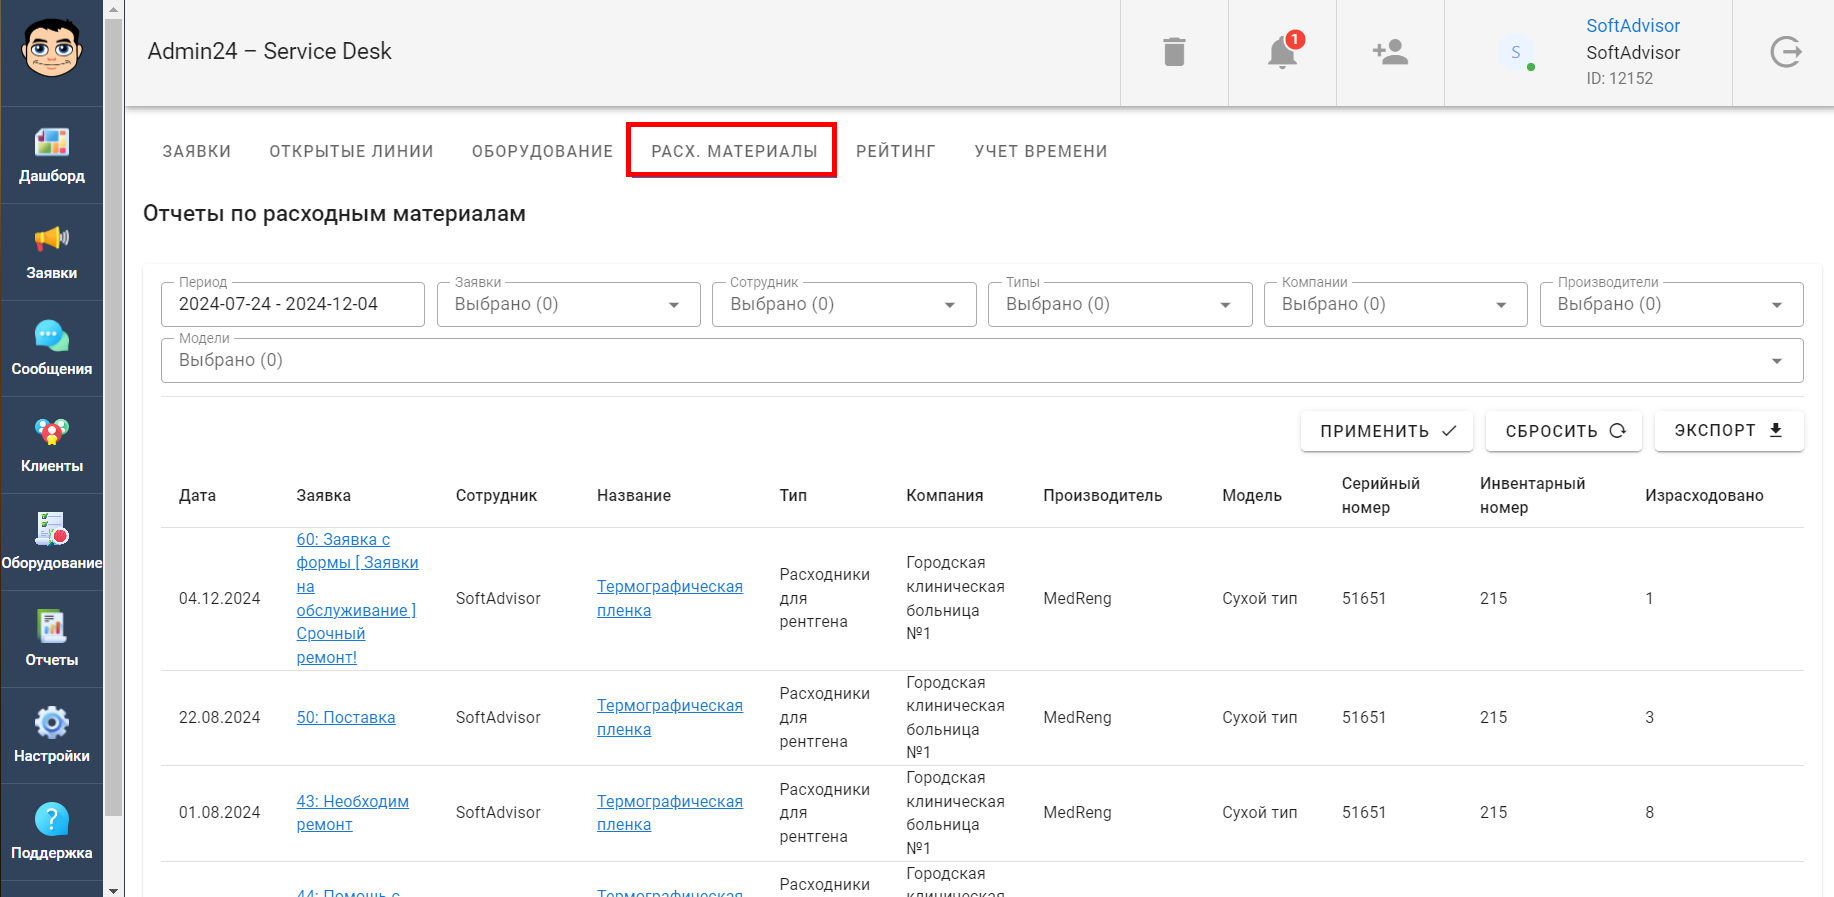Click the СБРОСИТЬ button
The height and width of the screenshot is (897, 1834).
(1564, 431)
